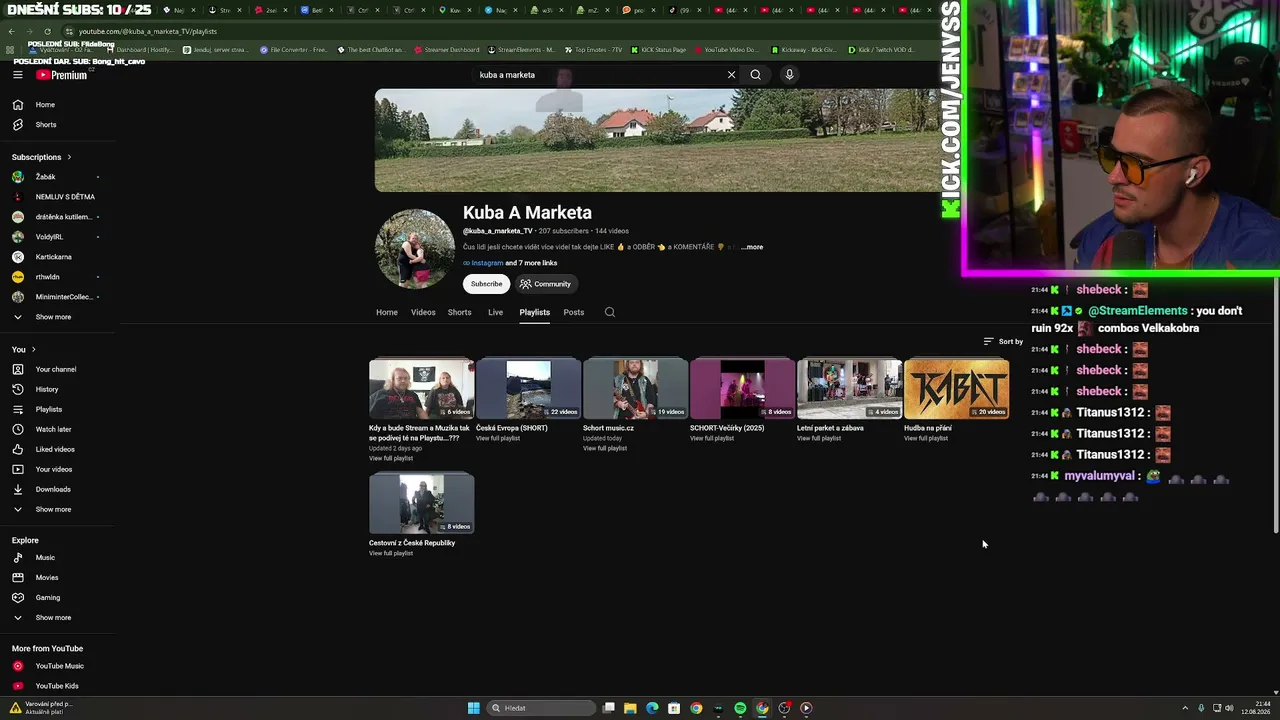Open the Sort by dropdown
This screenshot has width=1280, height=720.
point(1003,342)
